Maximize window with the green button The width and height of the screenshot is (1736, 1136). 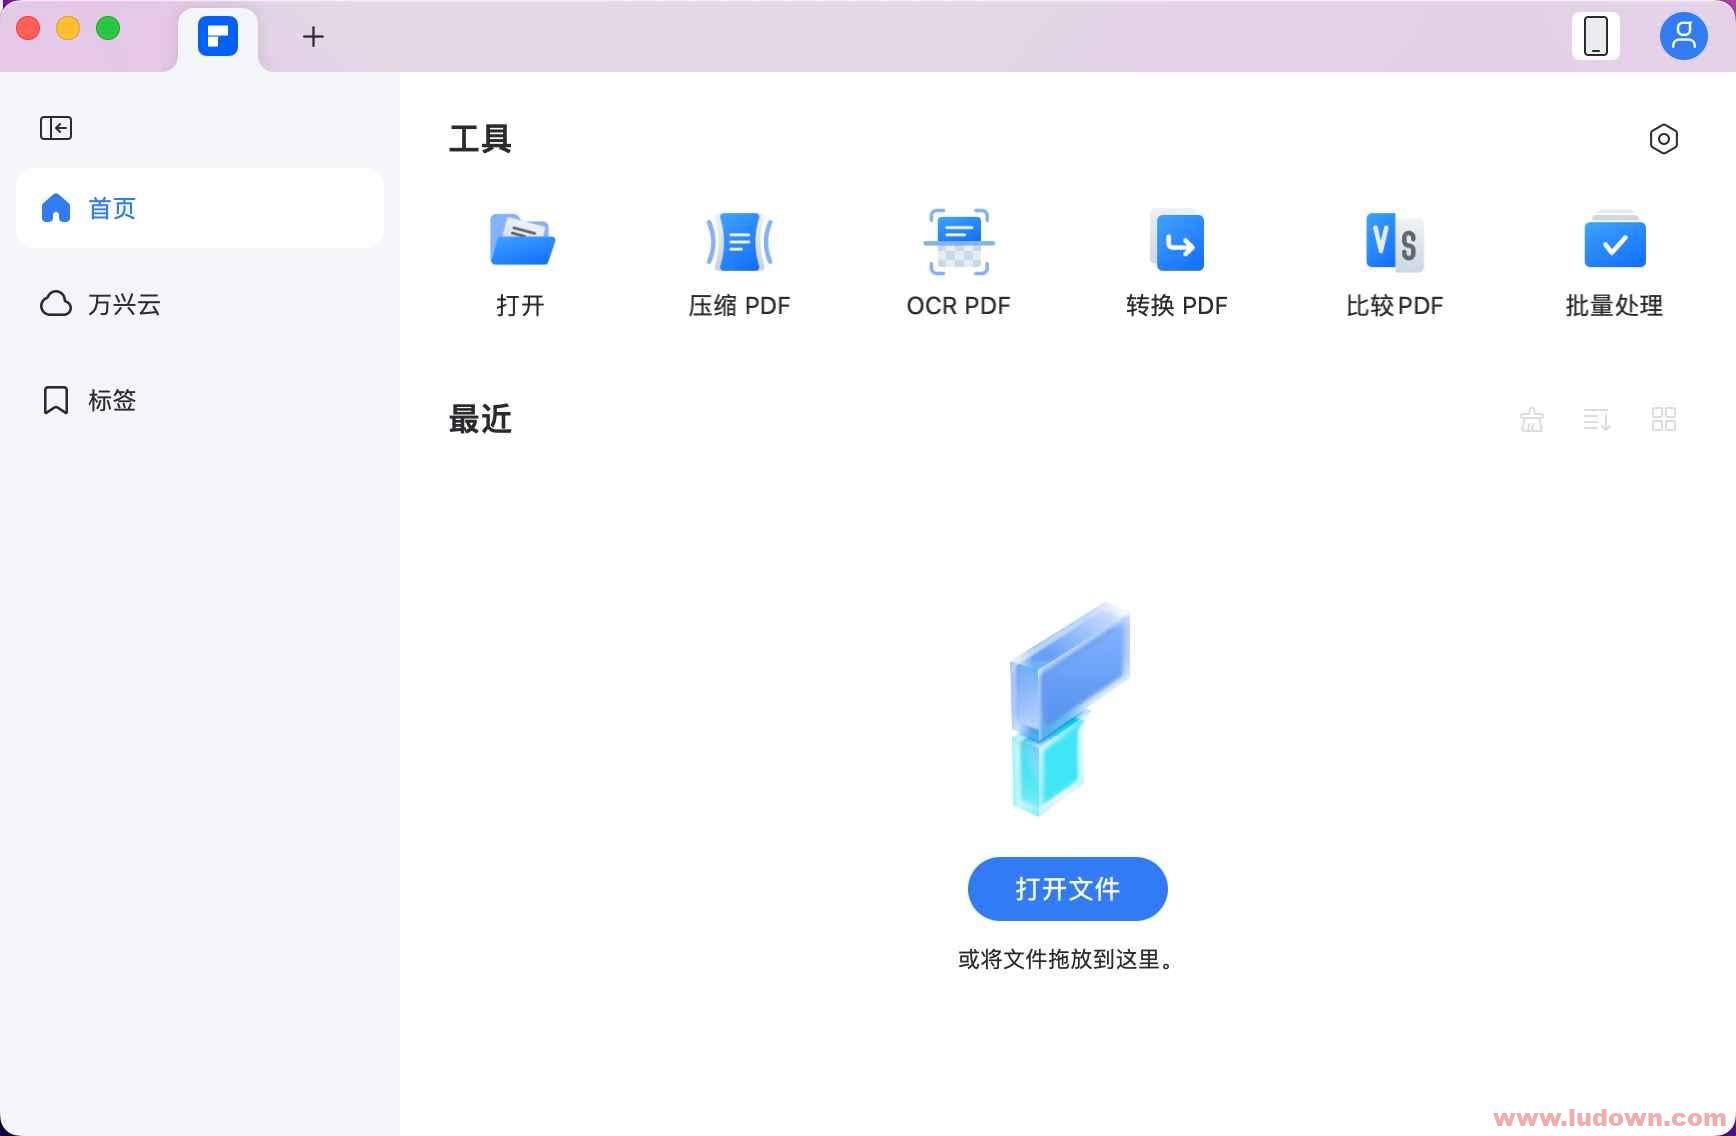pos(108,28)
